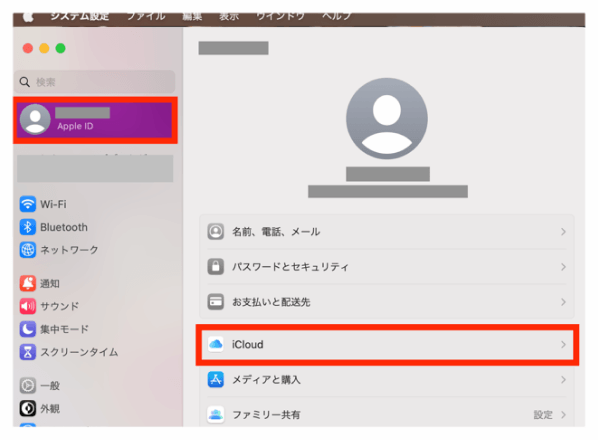The width and height of the screenshot is (600, 441).
Task: Maximize window with green button
Action: point(60,48)
